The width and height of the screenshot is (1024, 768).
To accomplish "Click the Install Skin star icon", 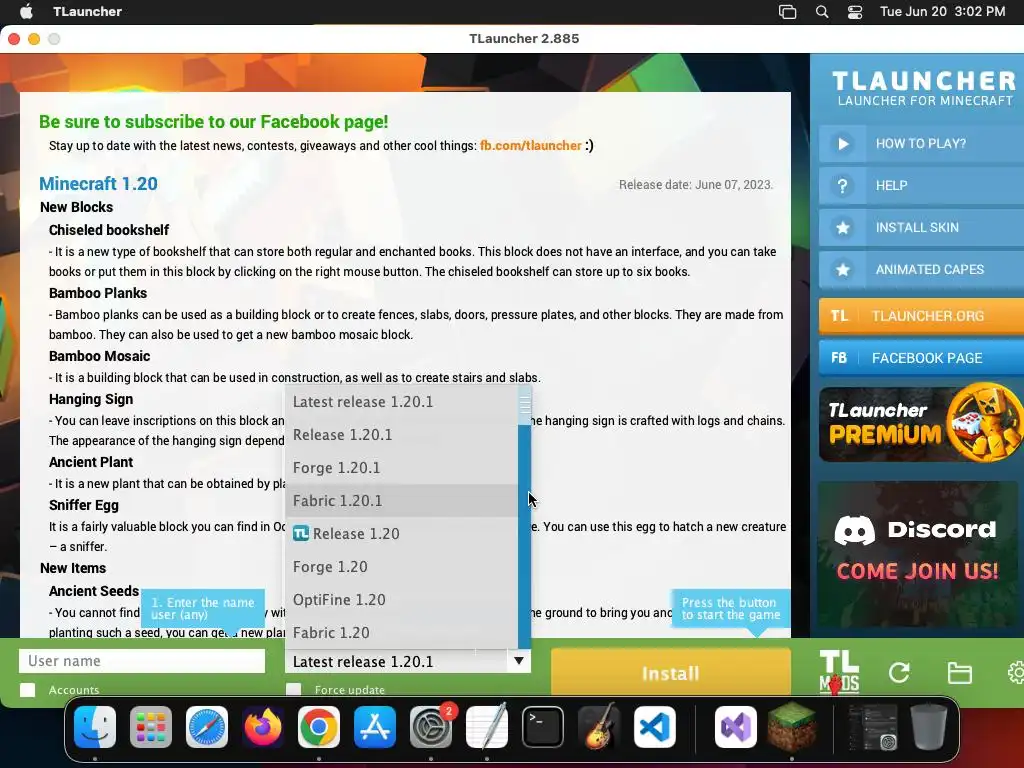I will coord(842,228).
